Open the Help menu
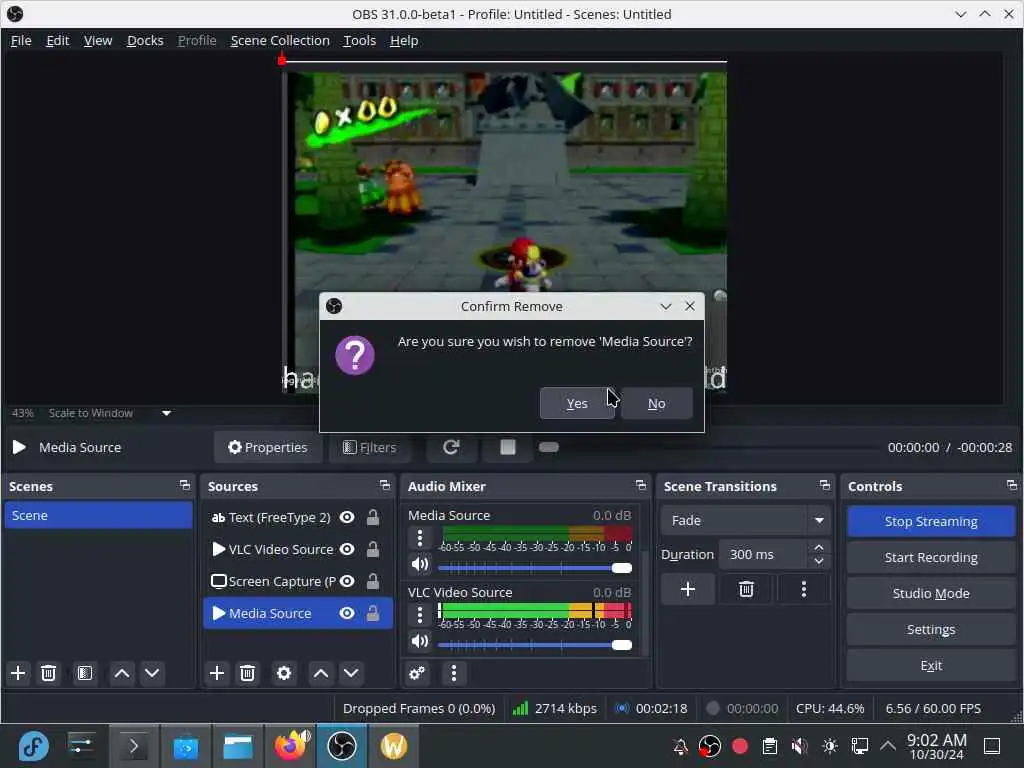 [404, 40]
